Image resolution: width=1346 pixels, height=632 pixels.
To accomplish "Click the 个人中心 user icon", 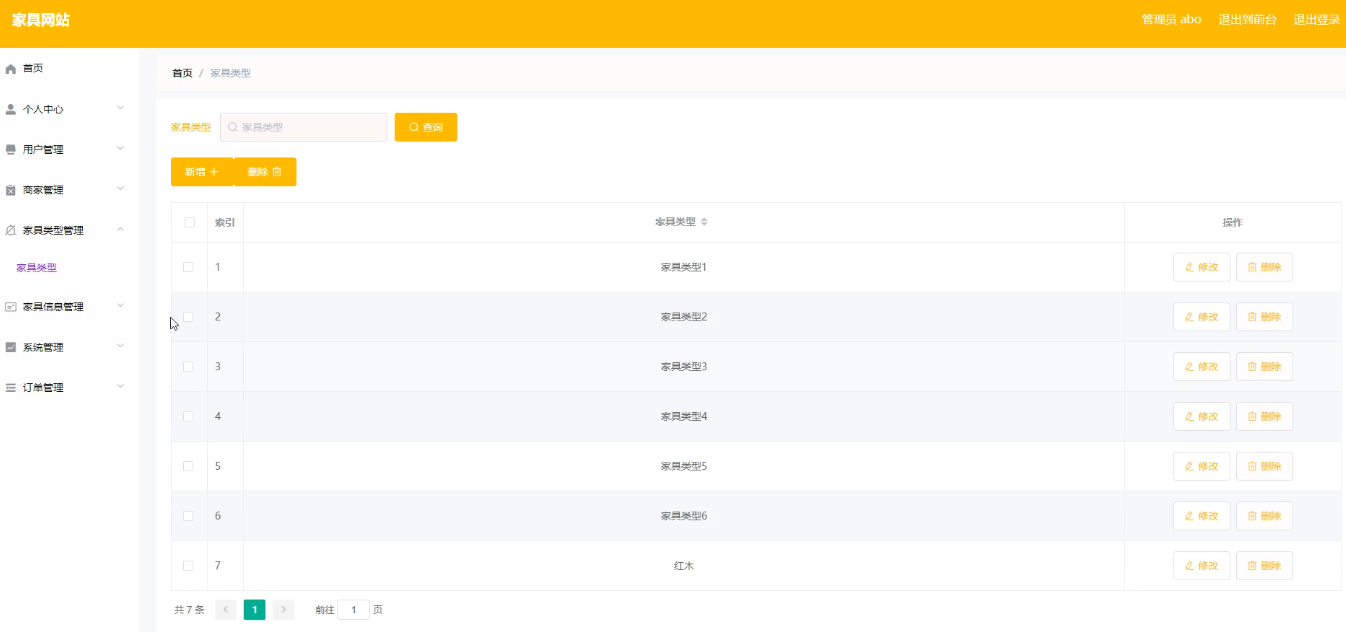I will point(11,109).
